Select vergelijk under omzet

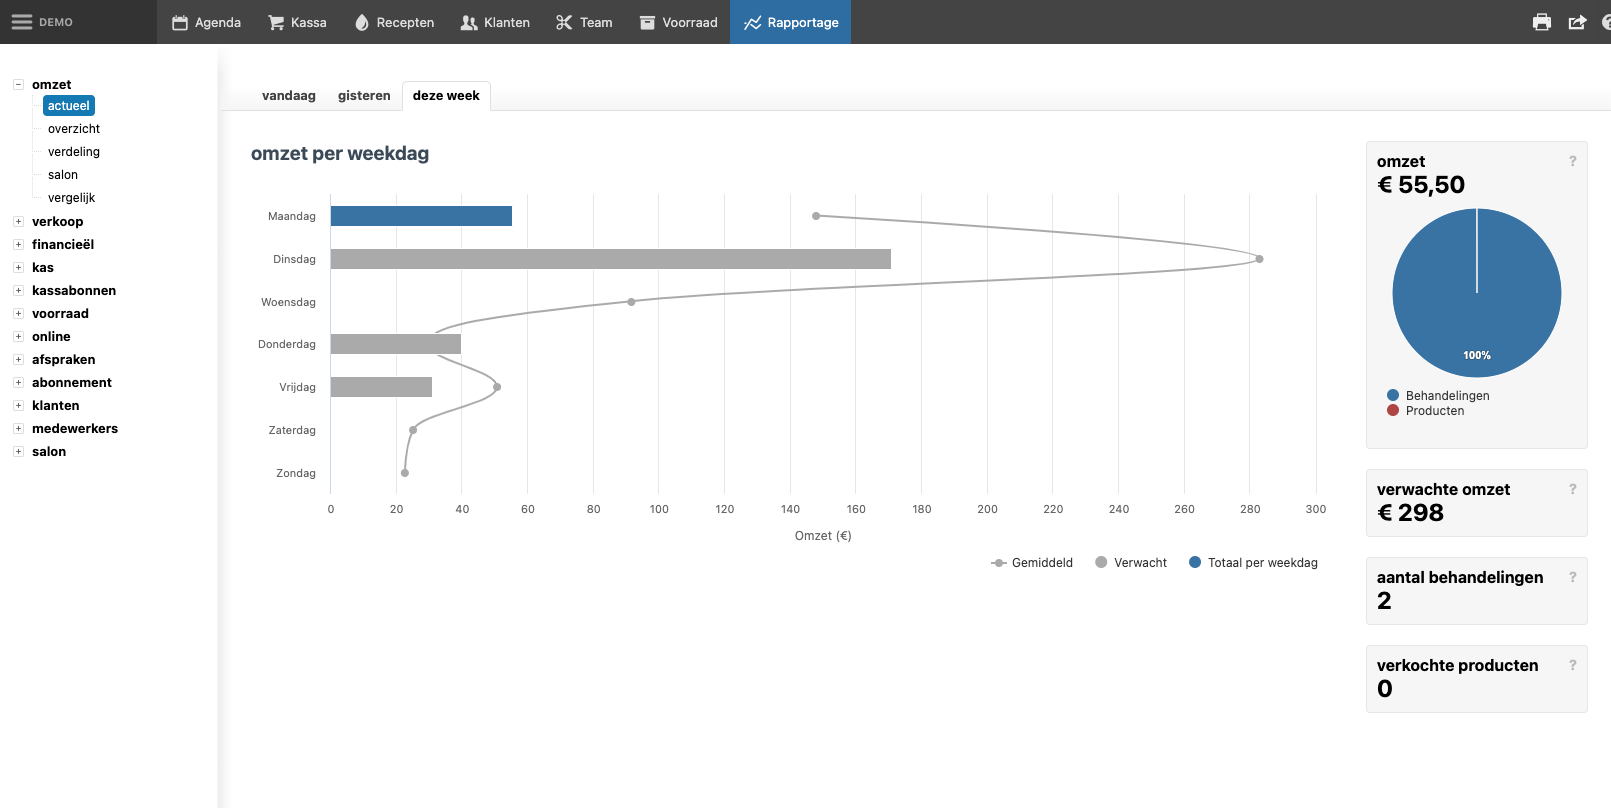click(x=71, y=198)
